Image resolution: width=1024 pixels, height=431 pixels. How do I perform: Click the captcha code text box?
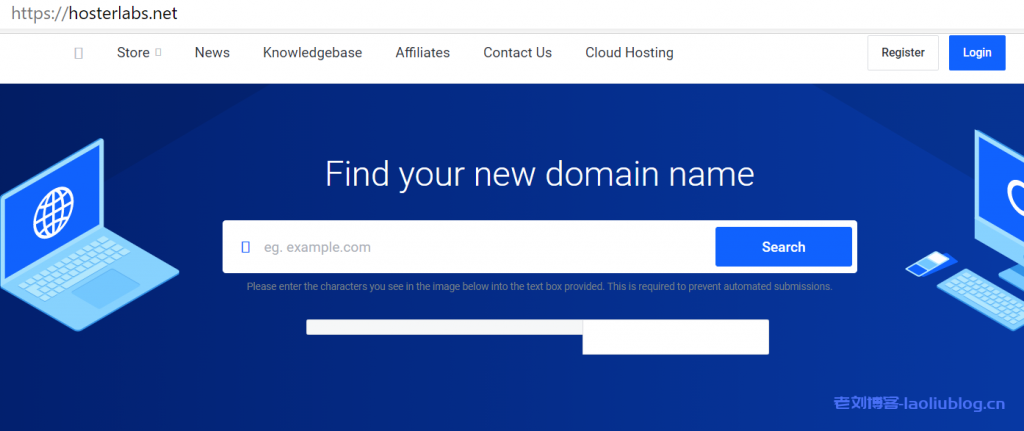675,337
